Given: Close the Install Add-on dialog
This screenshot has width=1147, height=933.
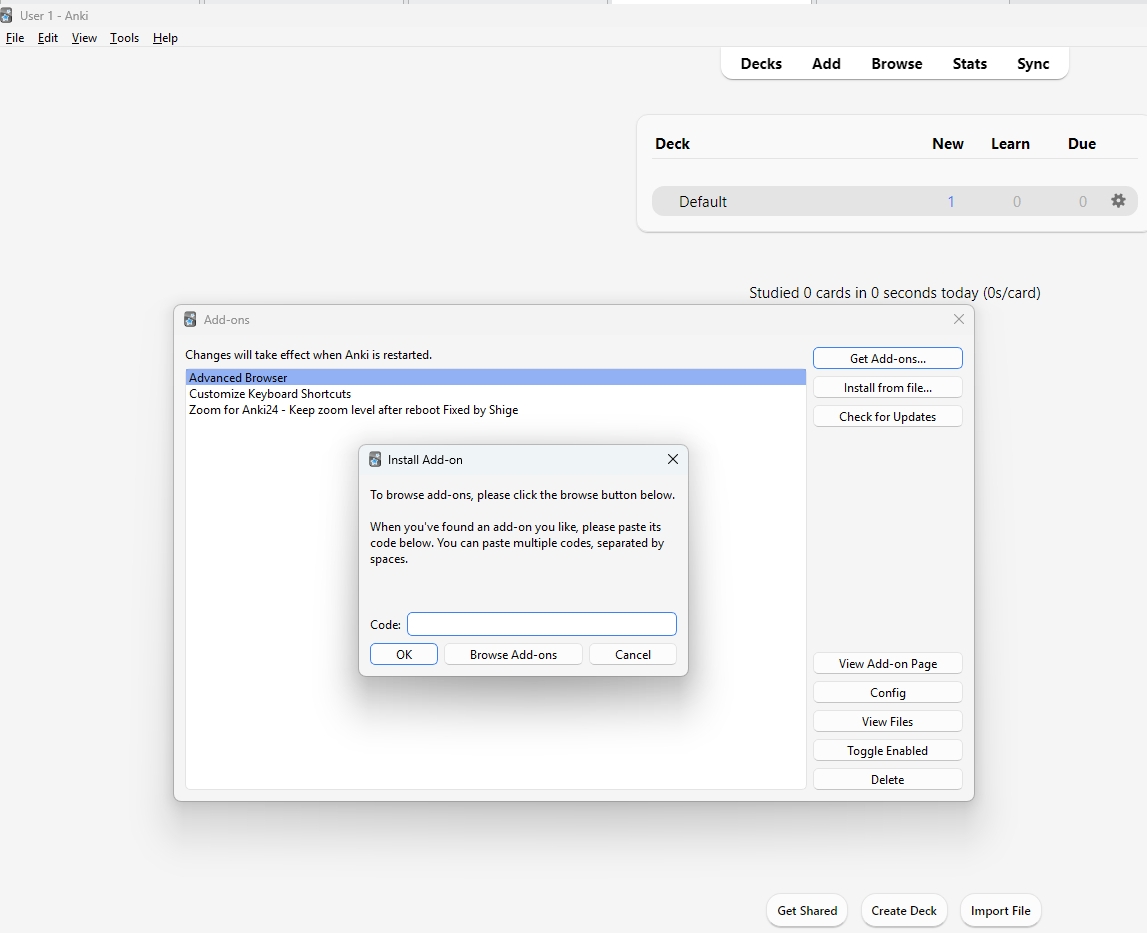Looking at the screenshot, I should 673,459.
